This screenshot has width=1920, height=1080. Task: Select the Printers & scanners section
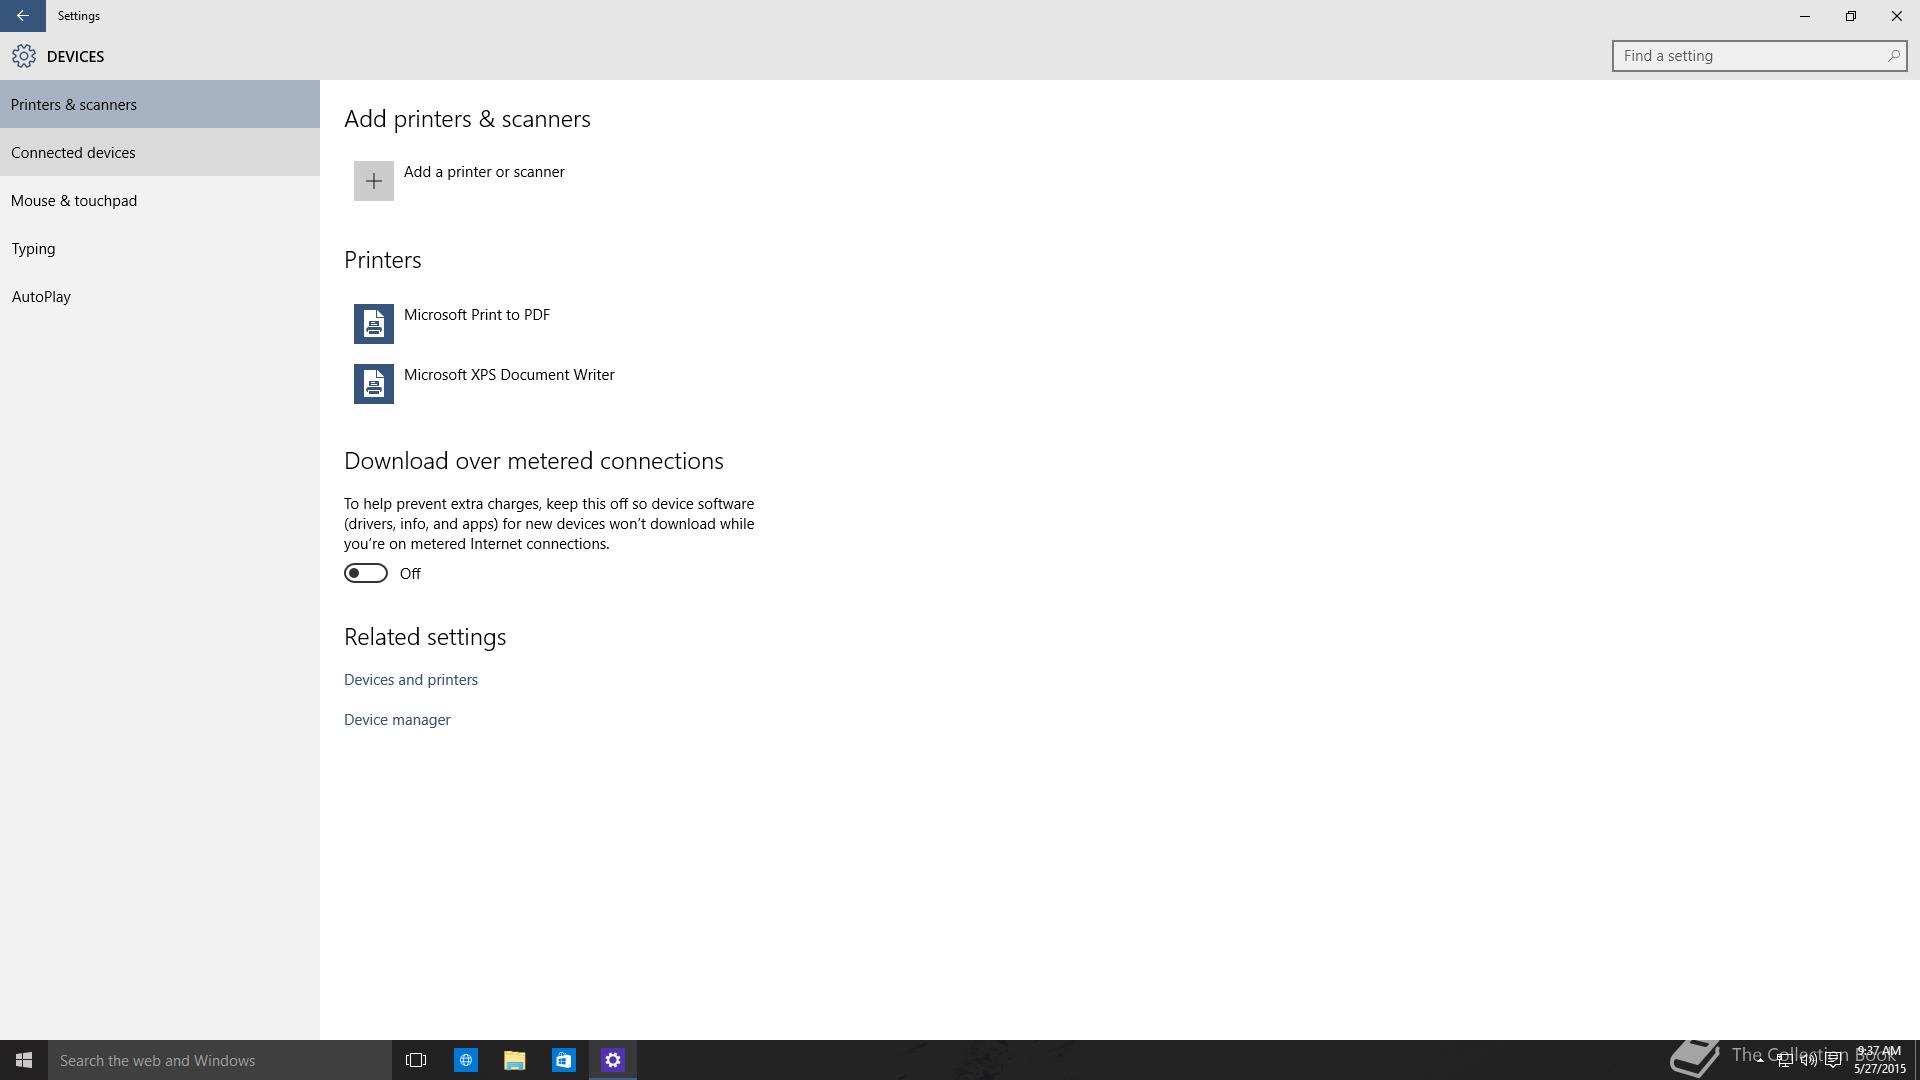tap(160, 104)
